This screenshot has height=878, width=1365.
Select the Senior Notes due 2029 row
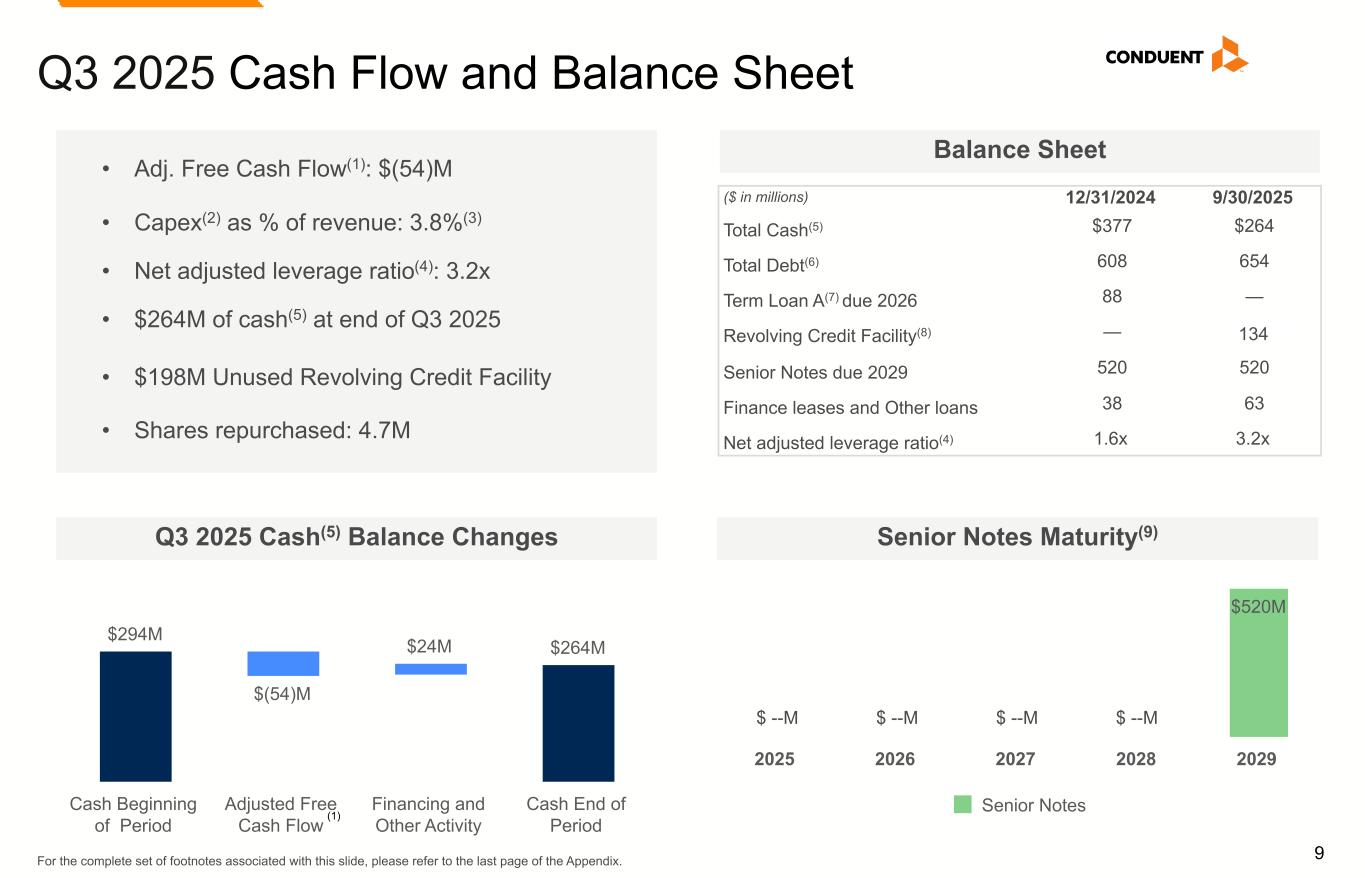pos(815,372)
